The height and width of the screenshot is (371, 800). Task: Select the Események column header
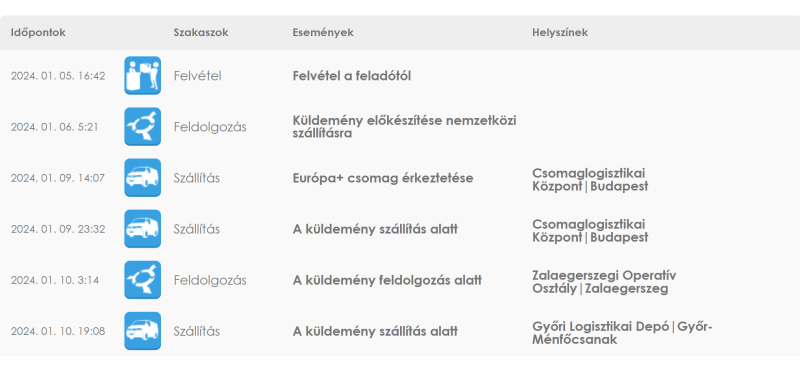point(323,32)
